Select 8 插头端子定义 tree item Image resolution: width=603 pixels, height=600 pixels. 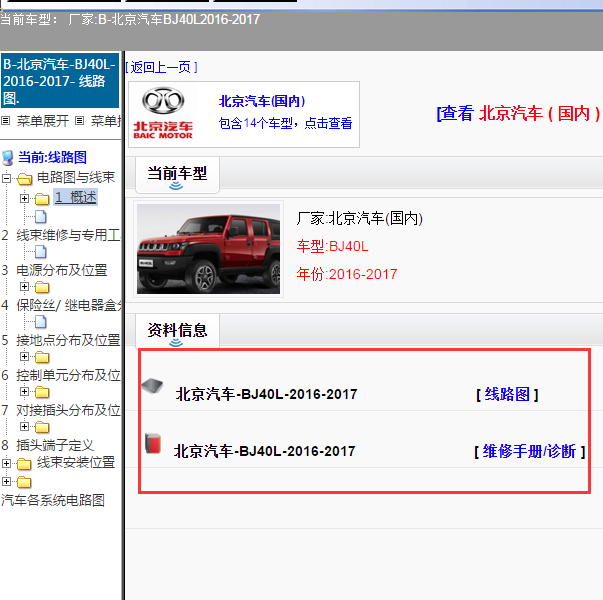coord(48,445)
